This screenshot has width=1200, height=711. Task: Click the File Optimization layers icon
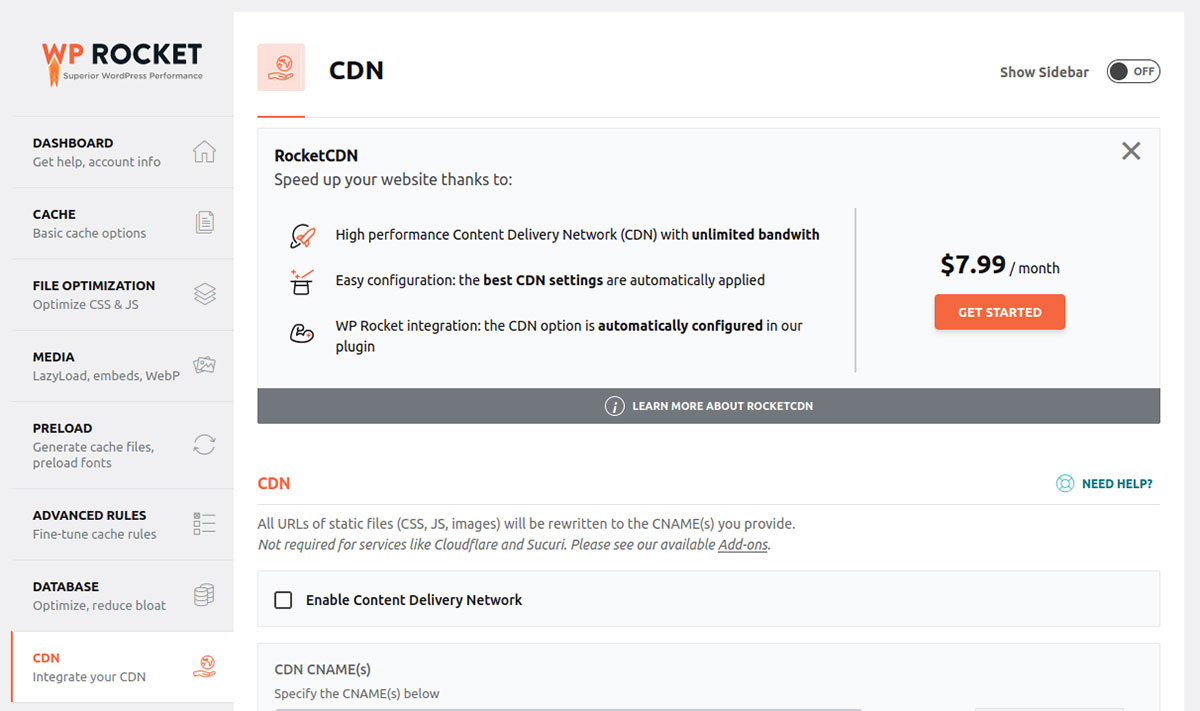(x=204, y=294)
